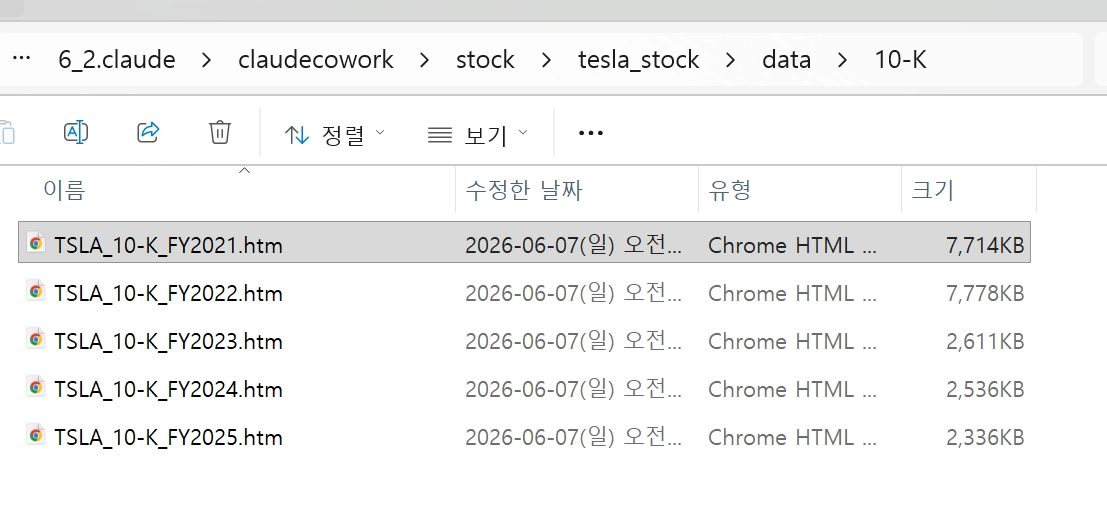This screenshot has height=516, width=1107.
Task: Click the modified date of TSLA_10-K_FY2023.htm
Action: pyautogui.click(x=574, y=342)
